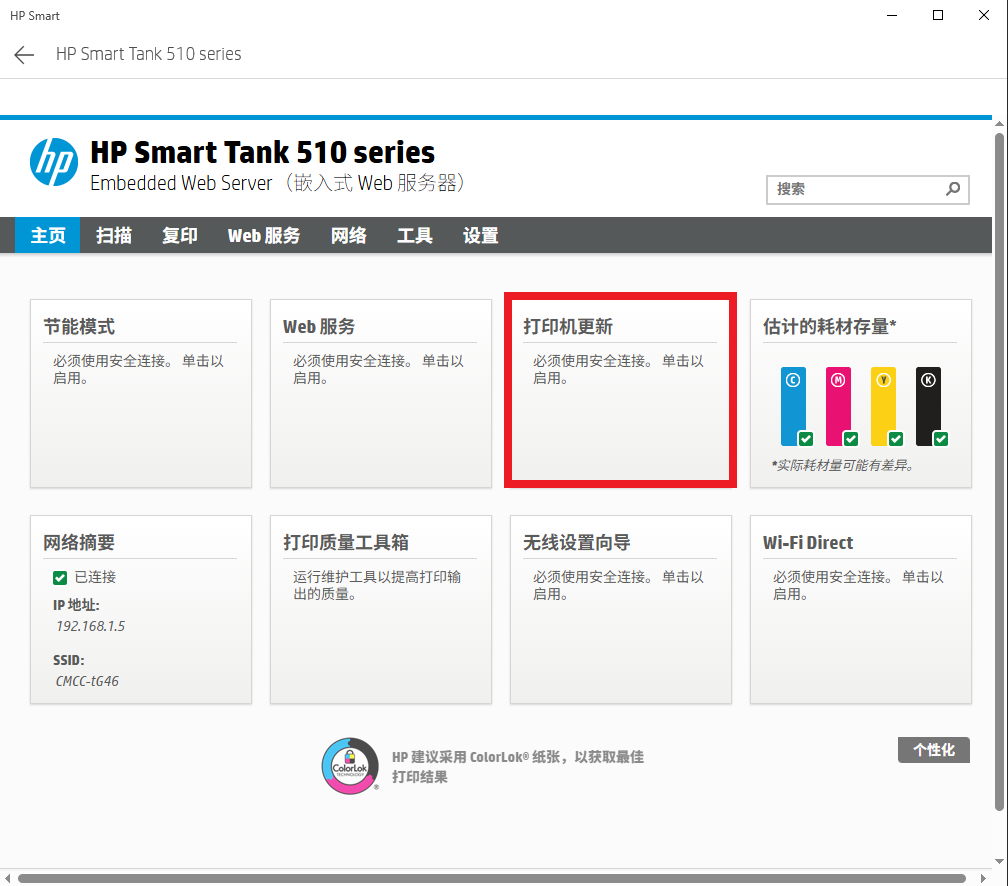Click the 搜索 search input field

[855, 189]
